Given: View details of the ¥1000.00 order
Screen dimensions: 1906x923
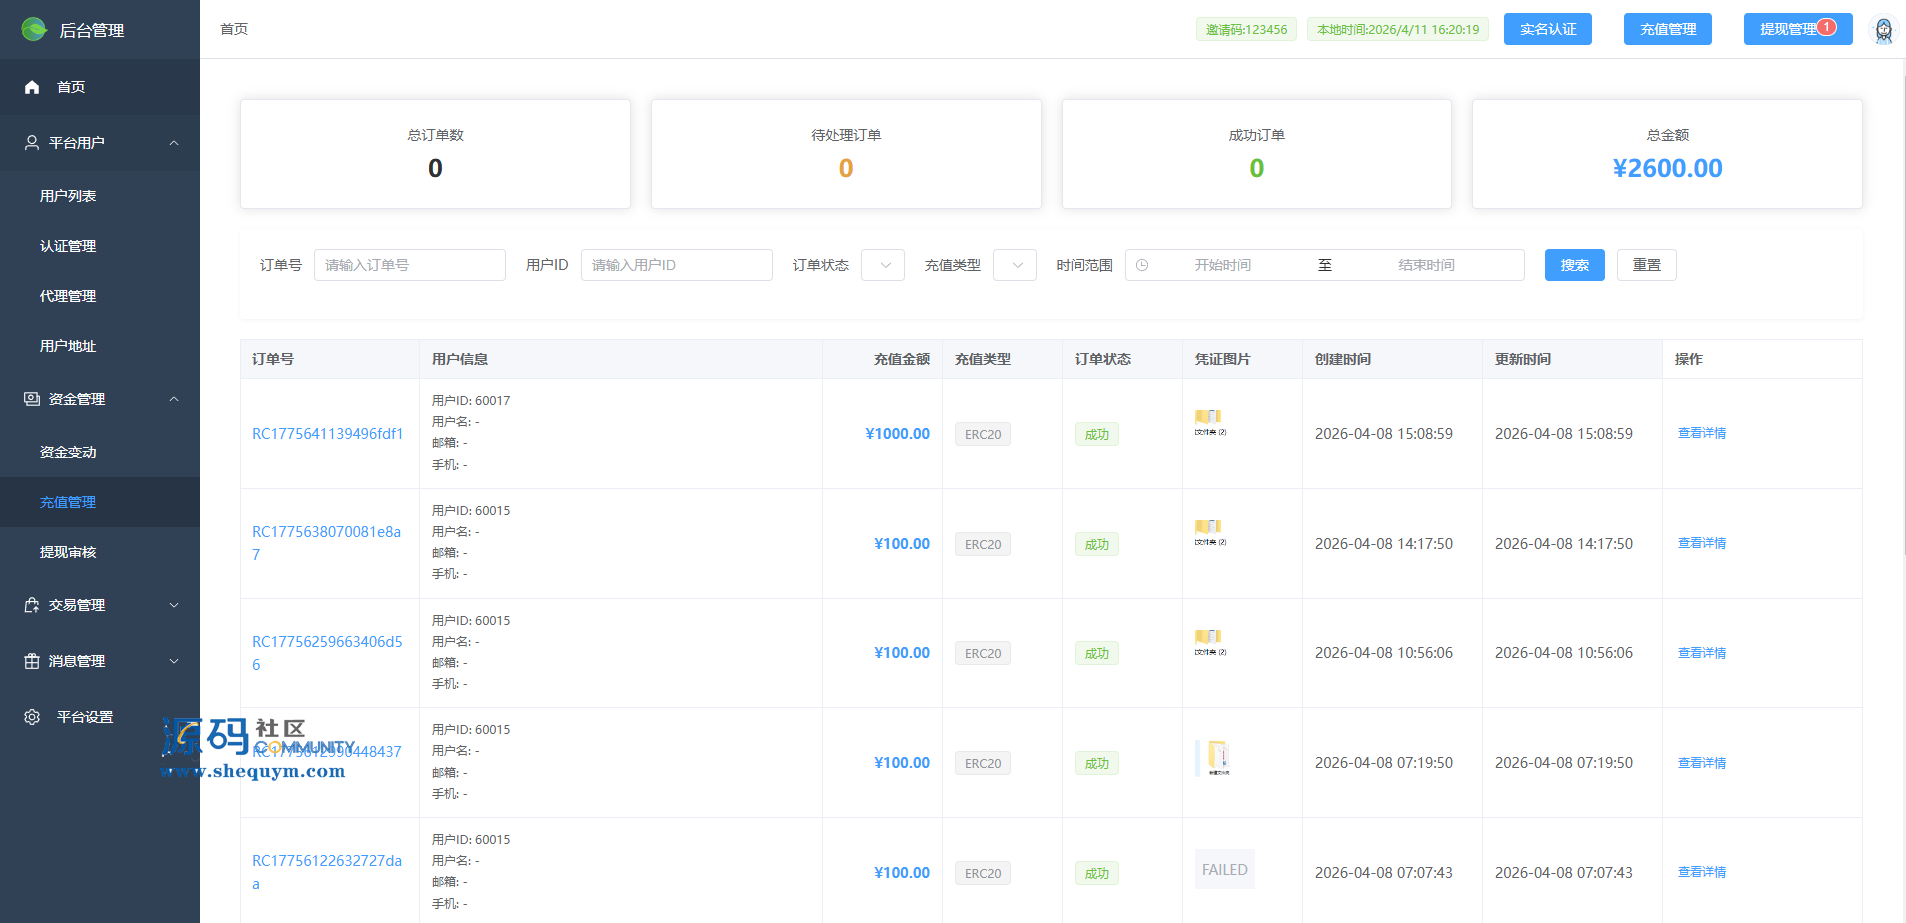Looking at the screenshot, I should [1701, 433].
